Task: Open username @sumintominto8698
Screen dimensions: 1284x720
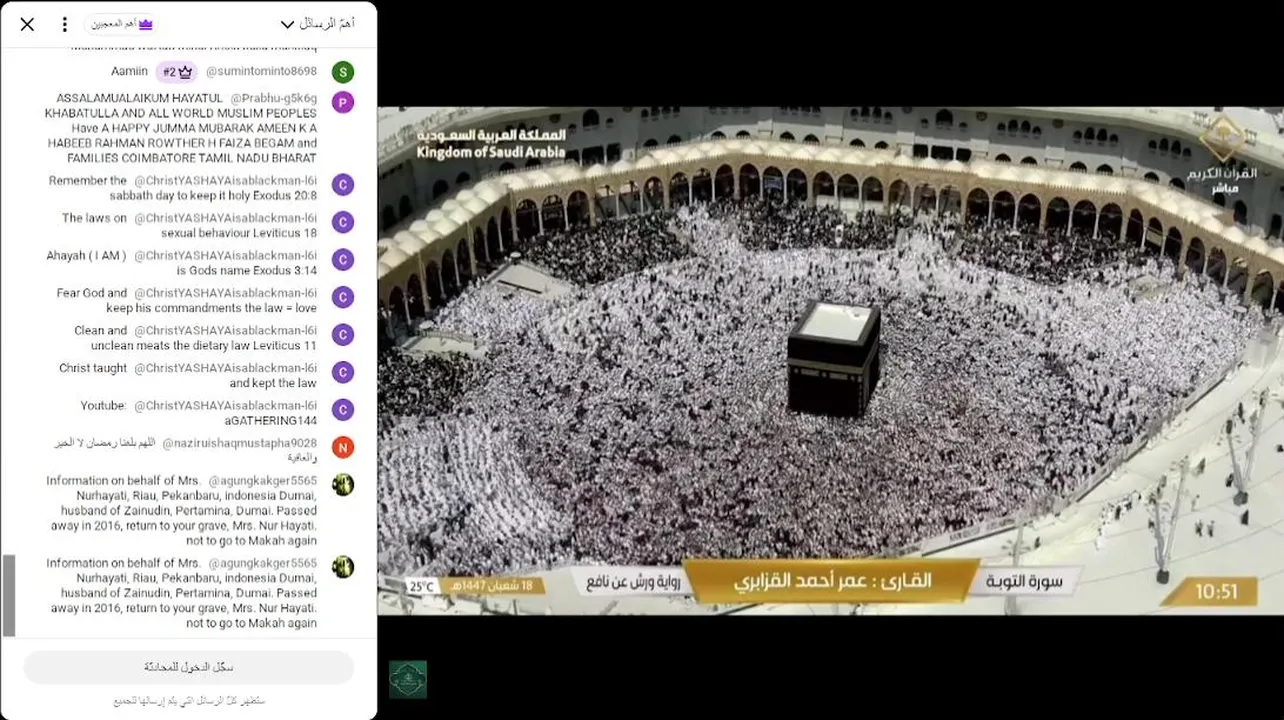Action: tap(261, 72)
